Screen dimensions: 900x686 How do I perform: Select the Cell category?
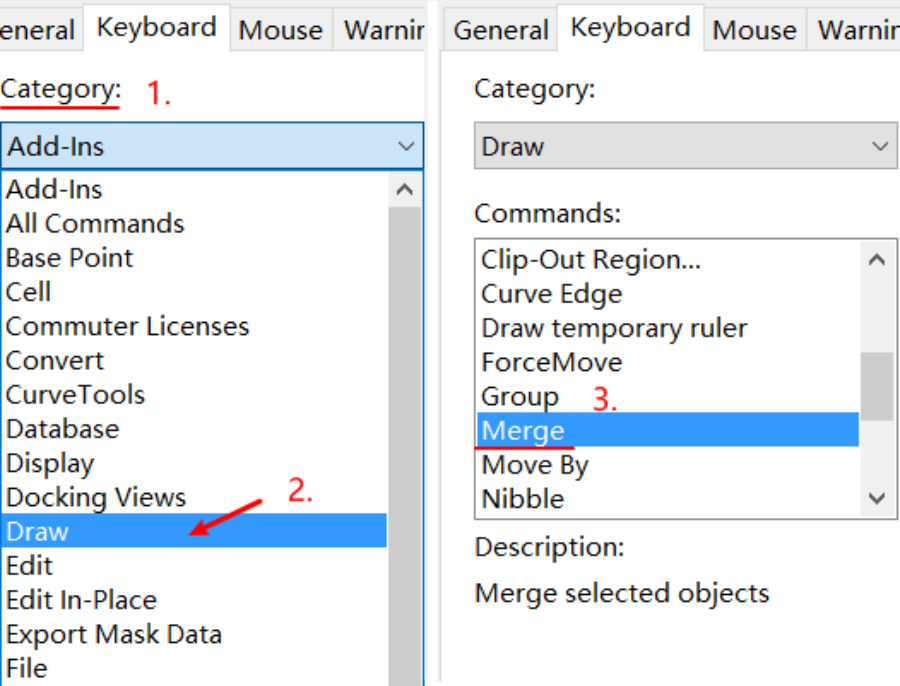pos(28,291)
